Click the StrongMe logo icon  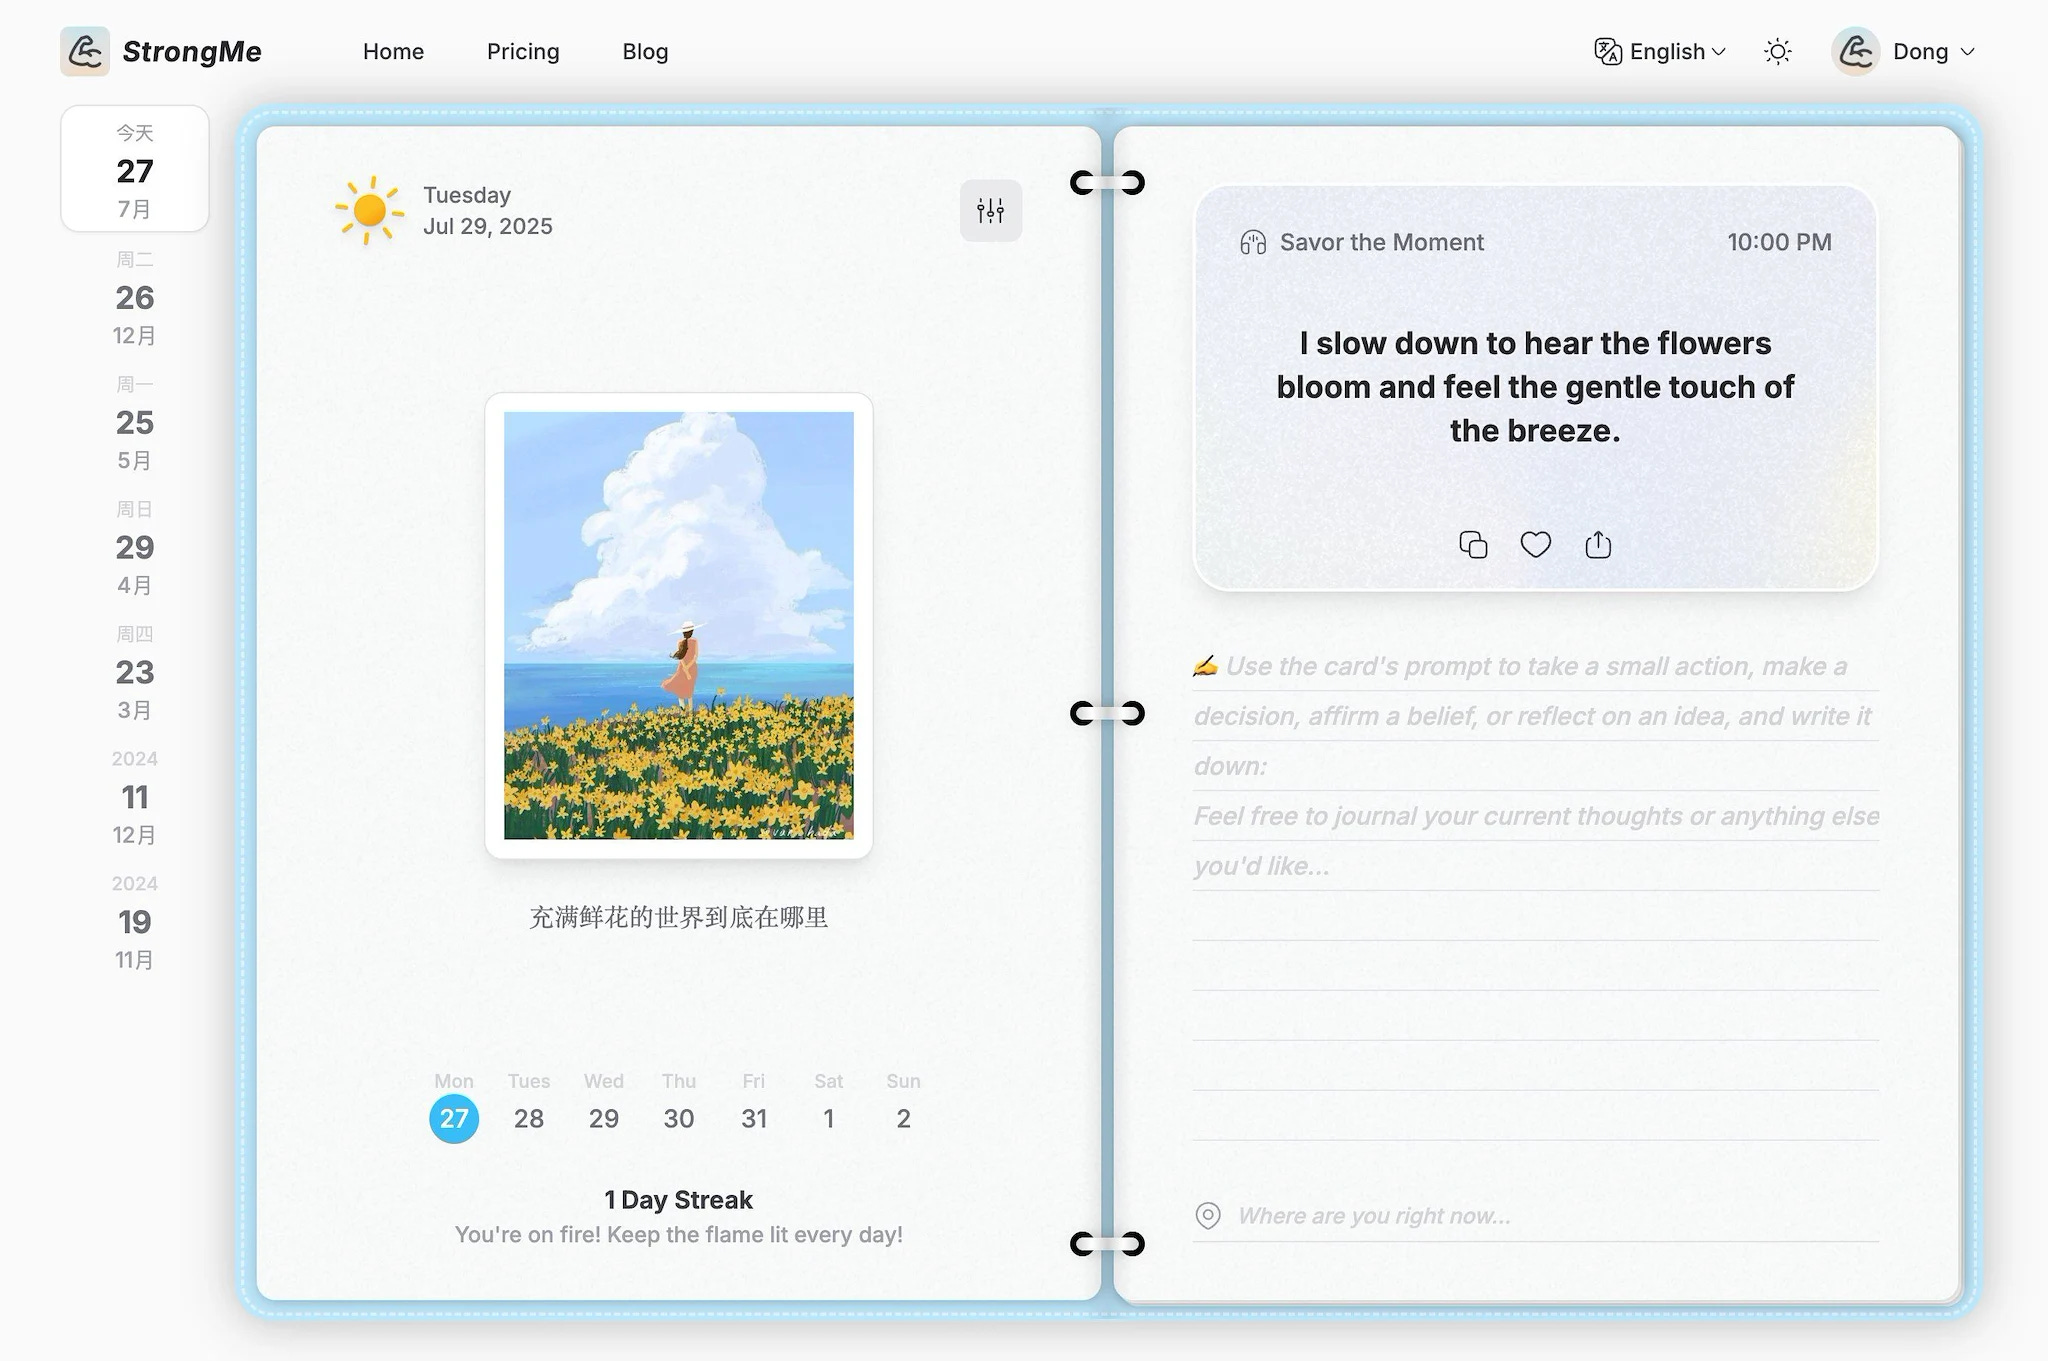click(x=85, y=51)
